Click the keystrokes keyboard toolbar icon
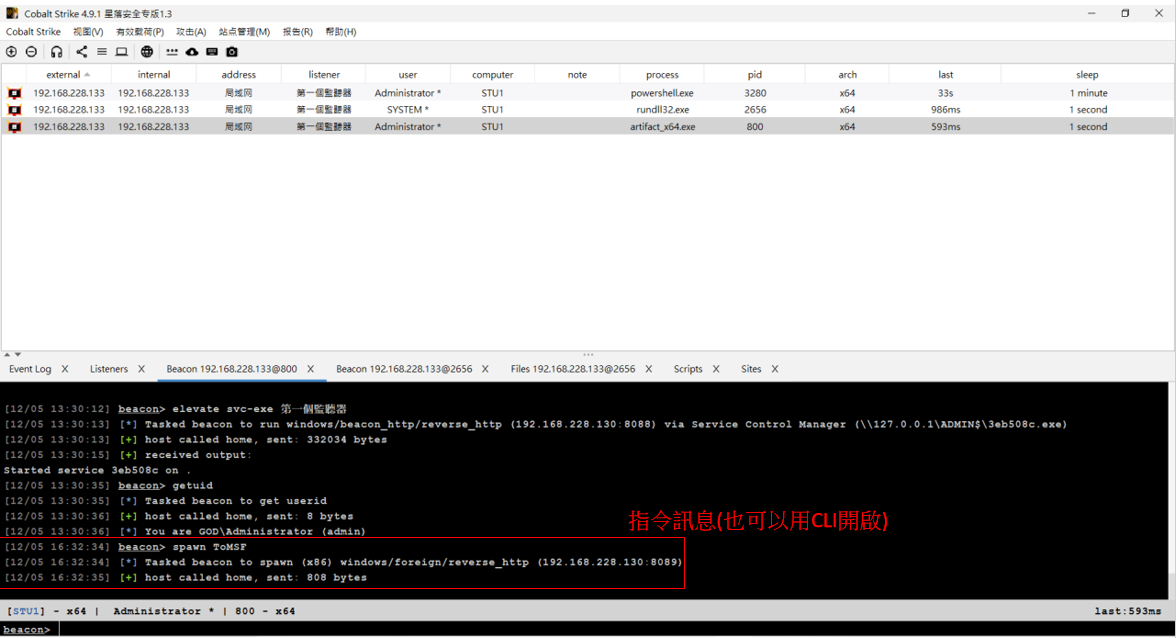 pyautogui.click(x=212, y=52)
